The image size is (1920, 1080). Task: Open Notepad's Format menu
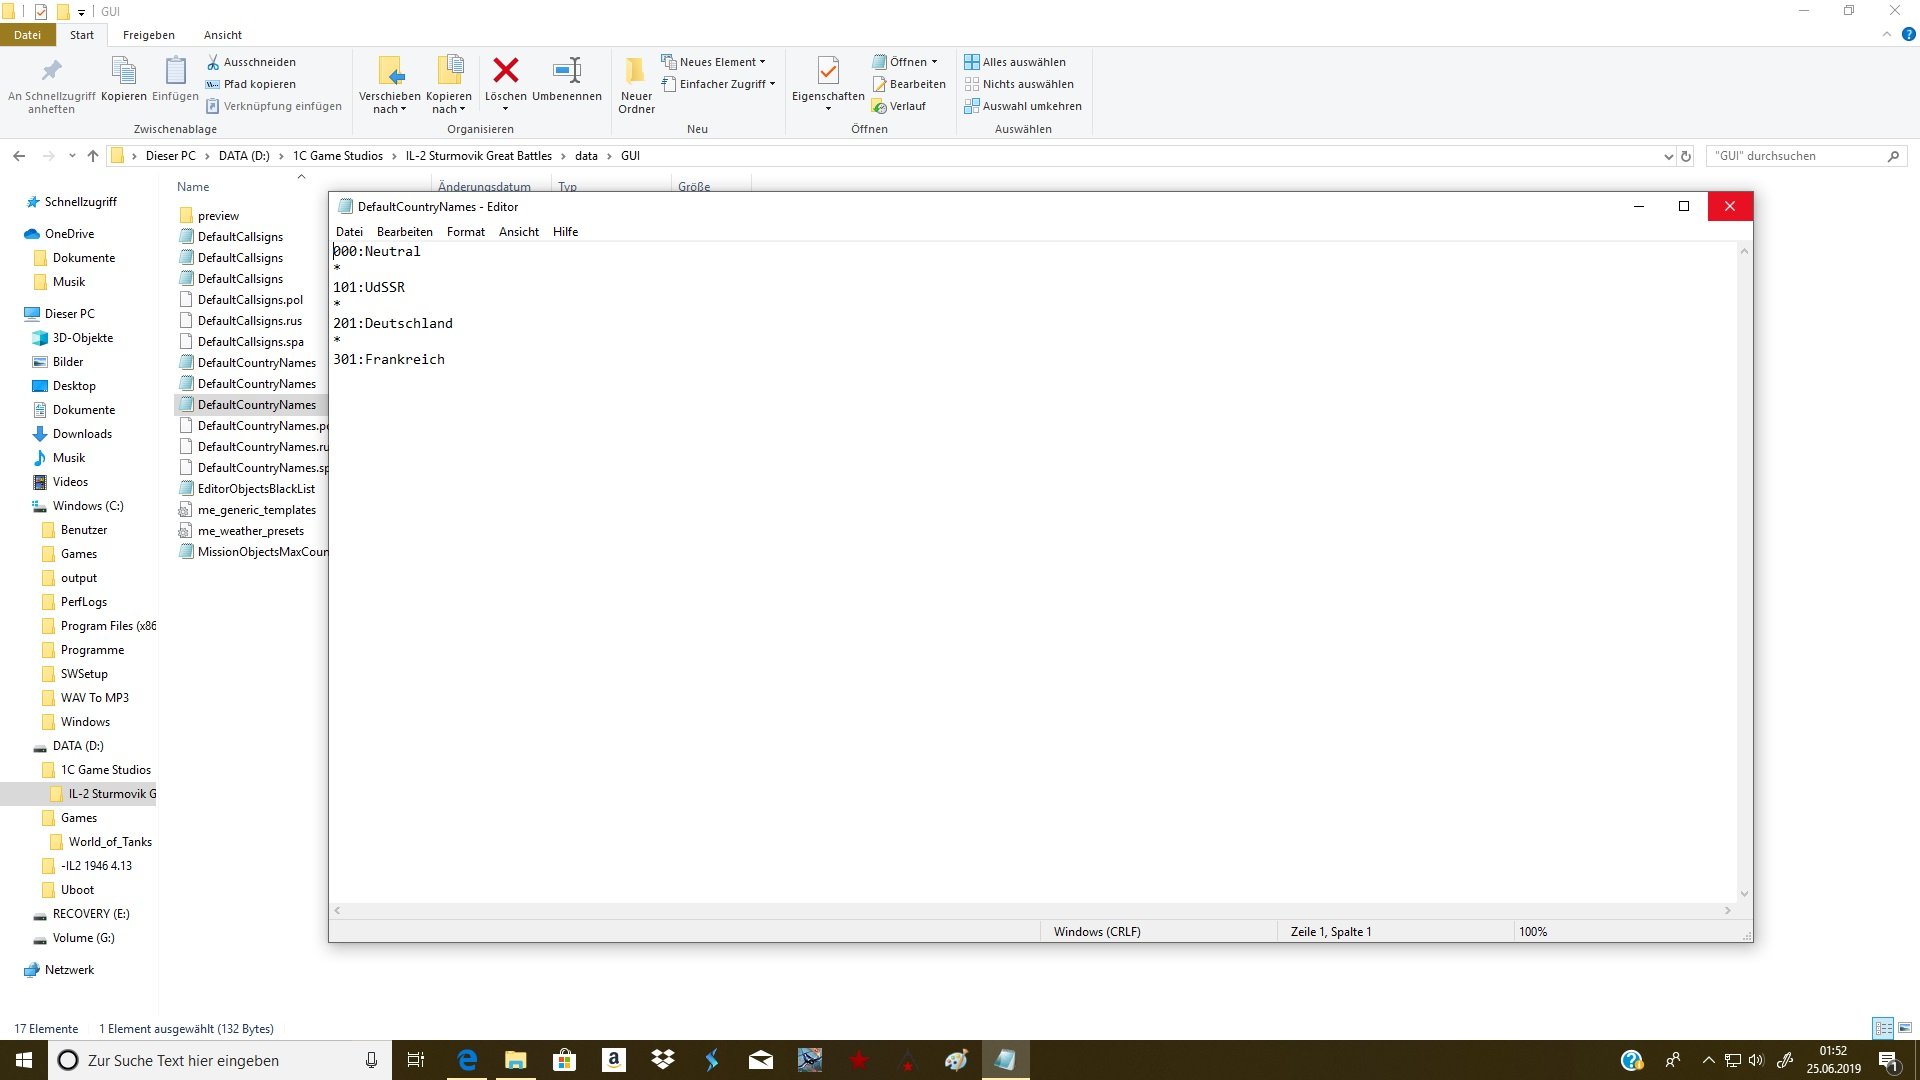pos(465,232)
